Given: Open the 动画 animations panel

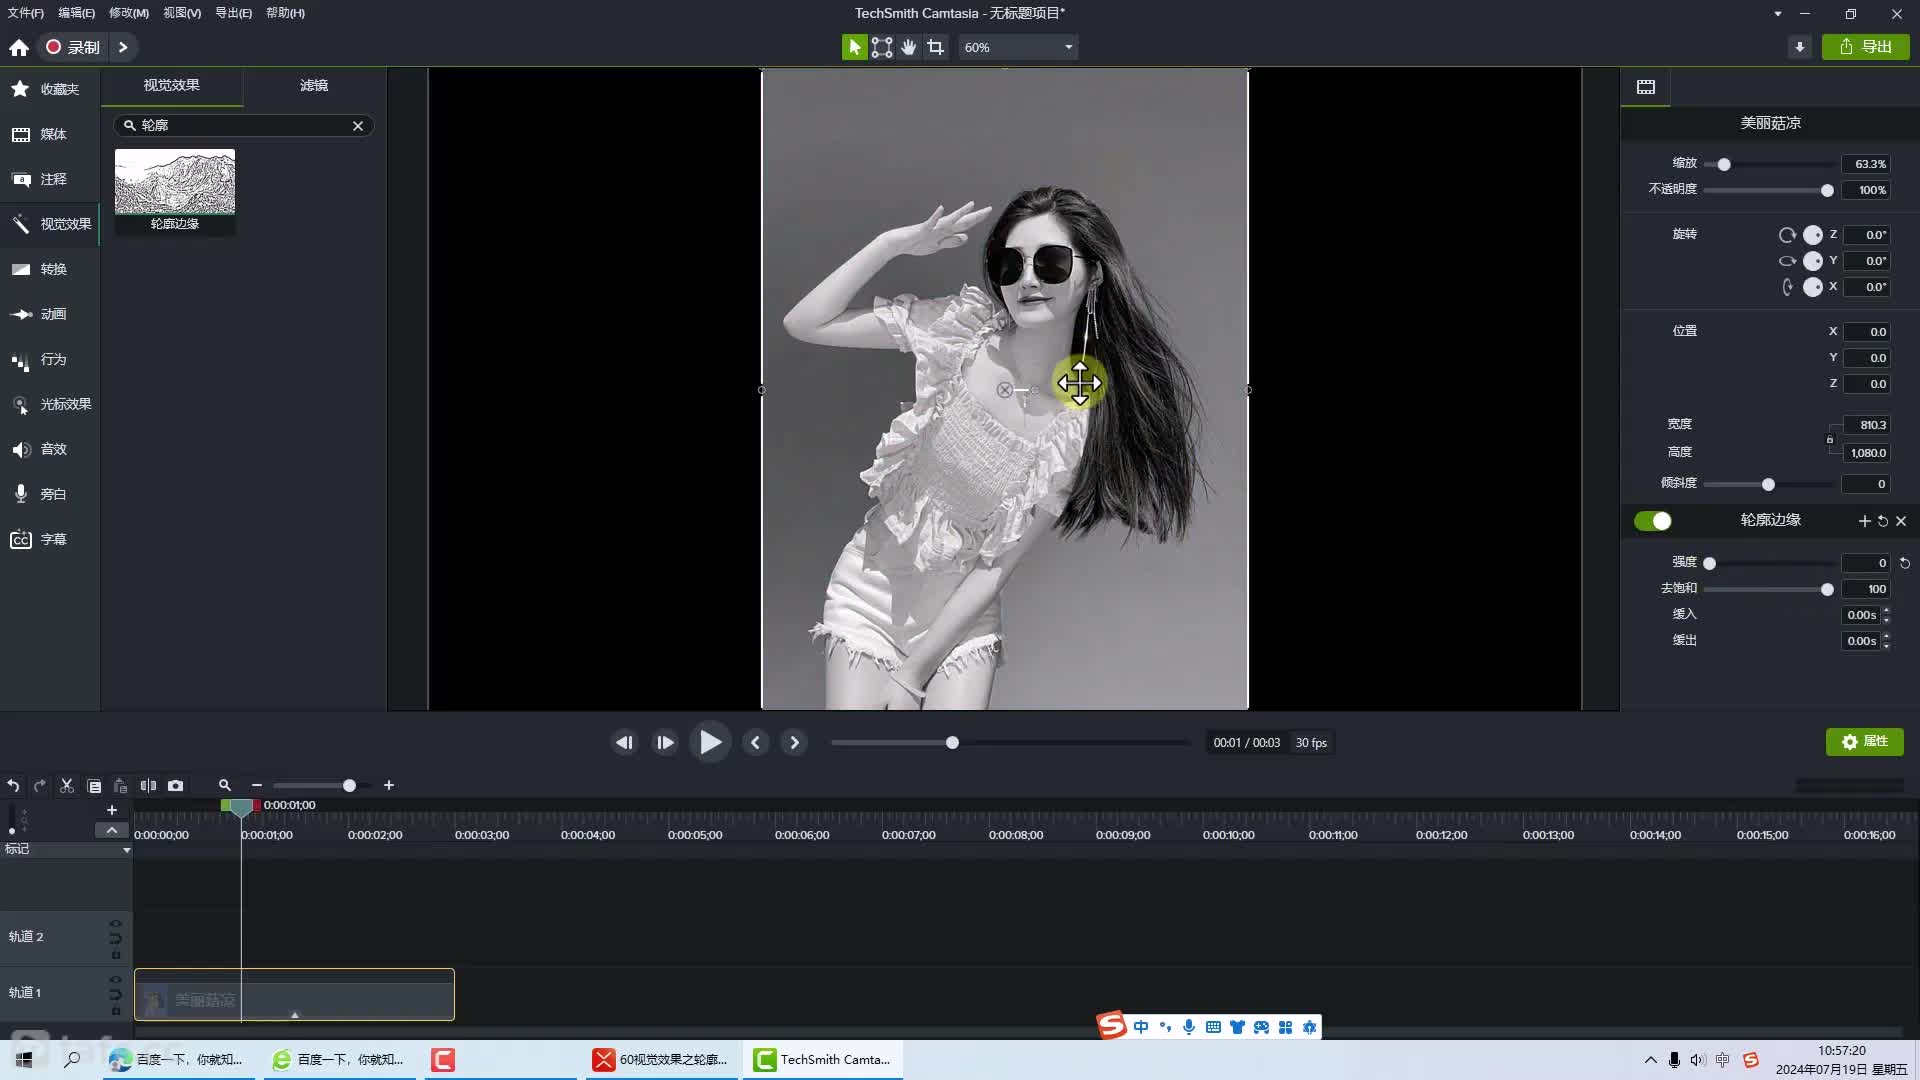Looking at the screenshot, I should tap(49, 314).
